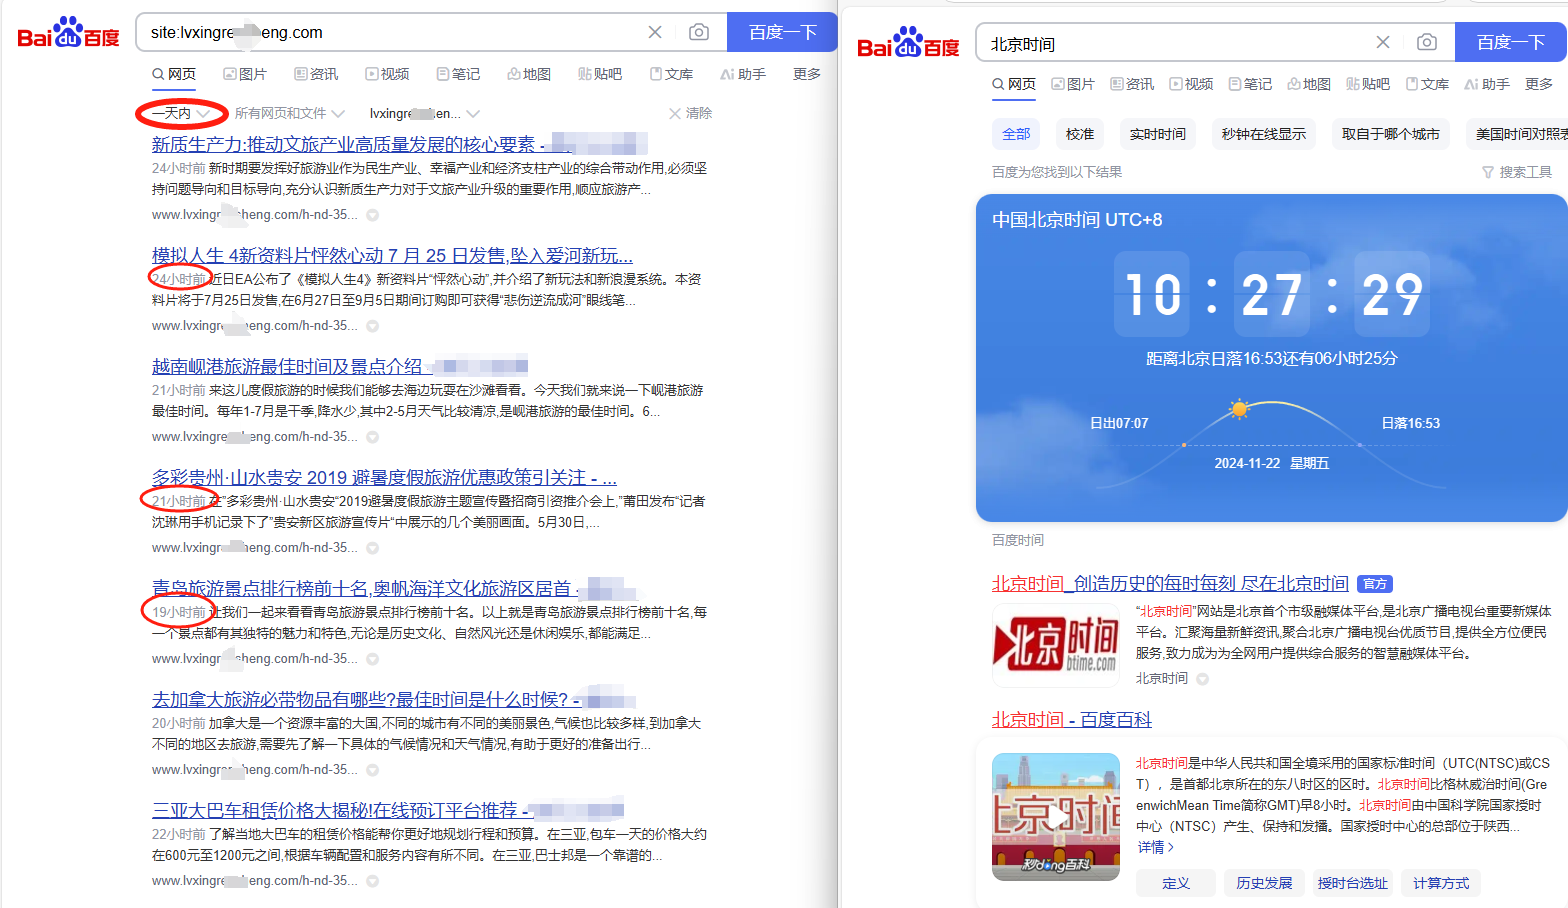Play the 秒懂百科 video thumbnail

(1056, 817)
